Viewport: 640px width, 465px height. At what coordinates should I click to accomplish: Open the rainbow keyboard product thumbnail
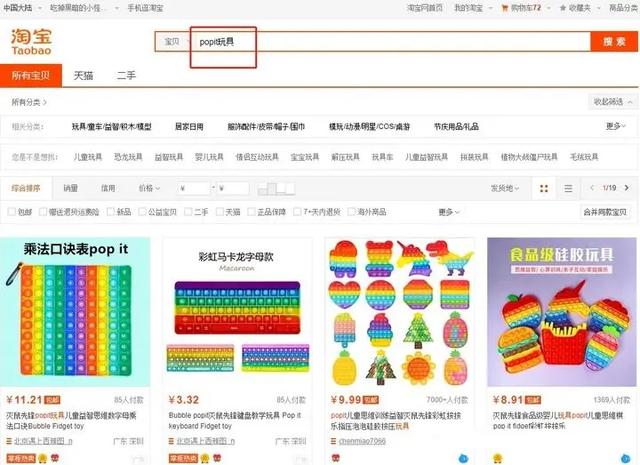pos(238,312)
